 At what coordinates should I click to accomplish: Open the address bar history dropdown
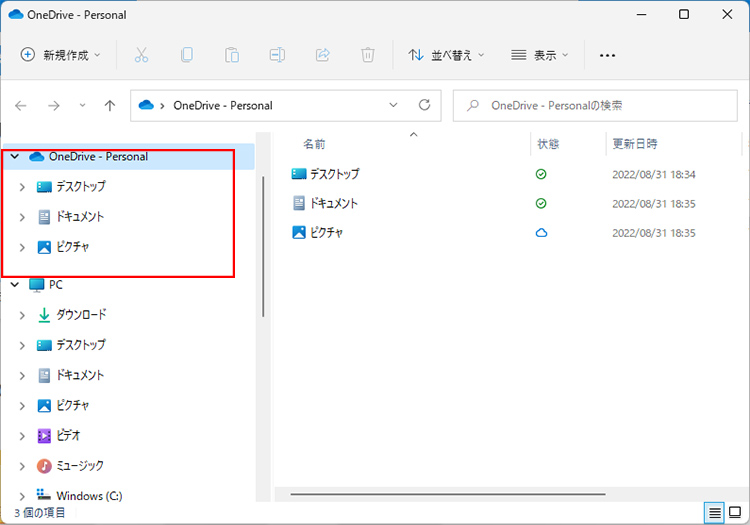(x=394, y=105)
